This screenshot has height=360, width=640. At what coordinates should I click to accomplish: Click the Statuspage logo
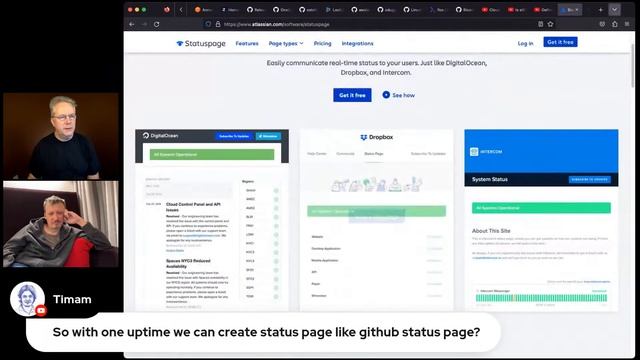point(201,43)
